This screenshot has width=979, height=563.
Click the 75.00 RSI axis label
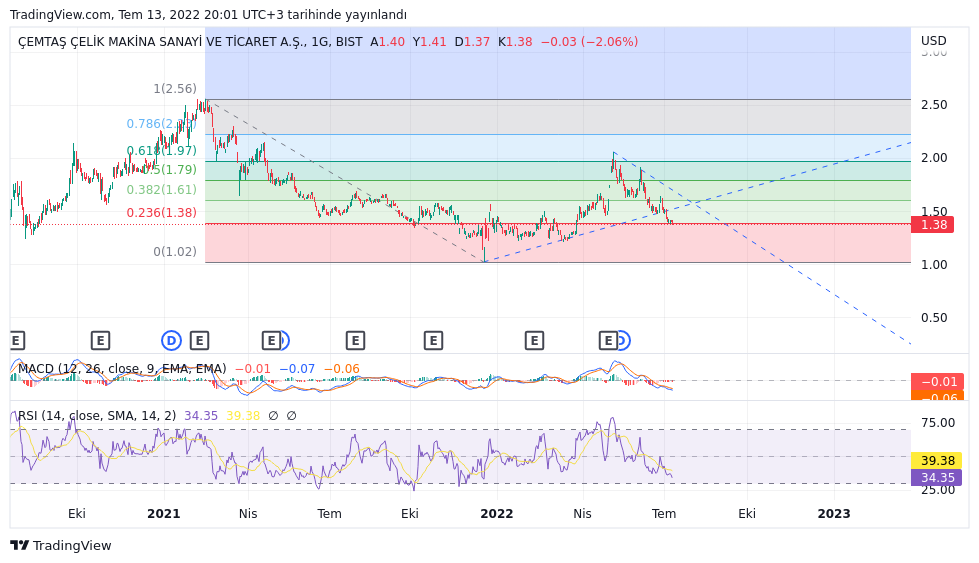(938, 423)
